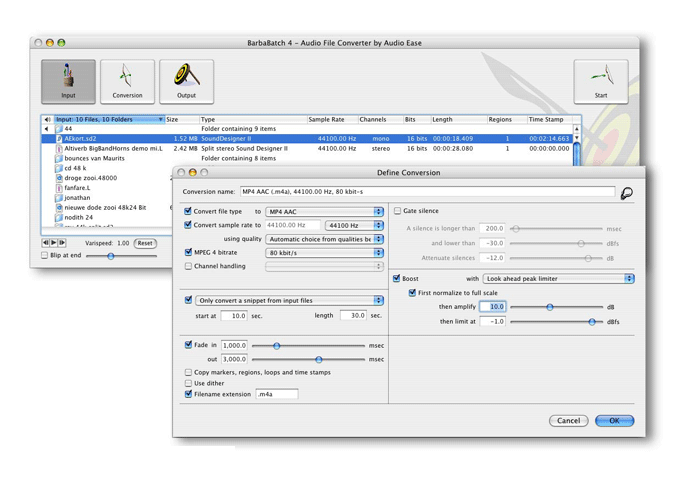Click the .m4a filename extension field

[277, 394]
